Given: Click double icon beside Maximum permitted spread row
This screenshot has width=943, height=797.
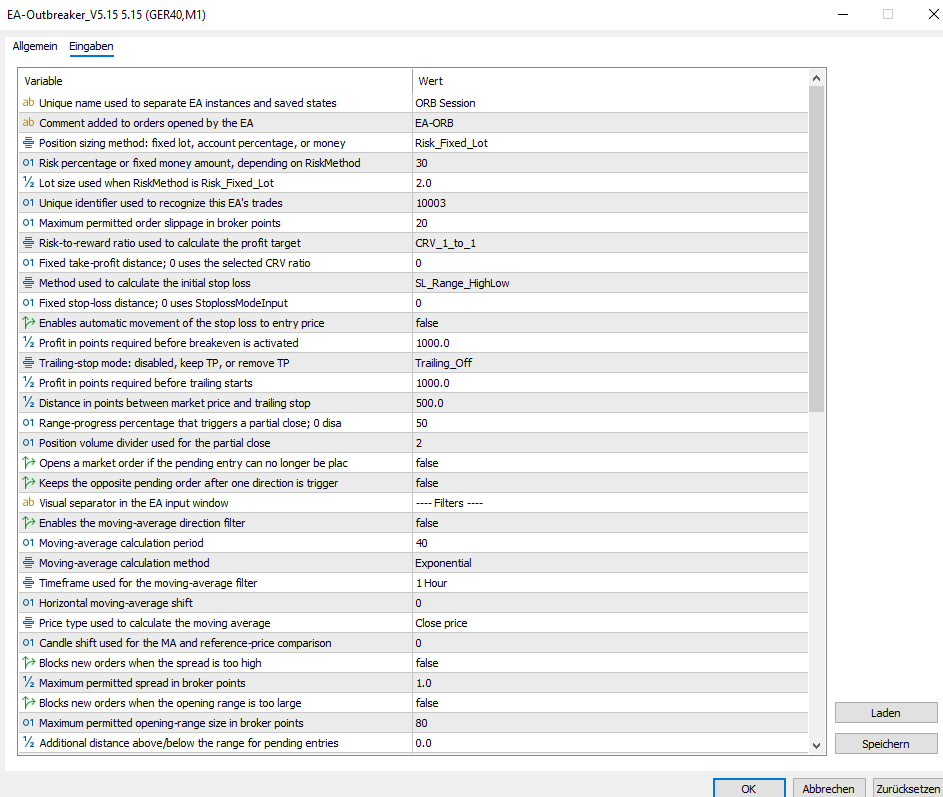Looking at the screenshot, I should [28, 683].
